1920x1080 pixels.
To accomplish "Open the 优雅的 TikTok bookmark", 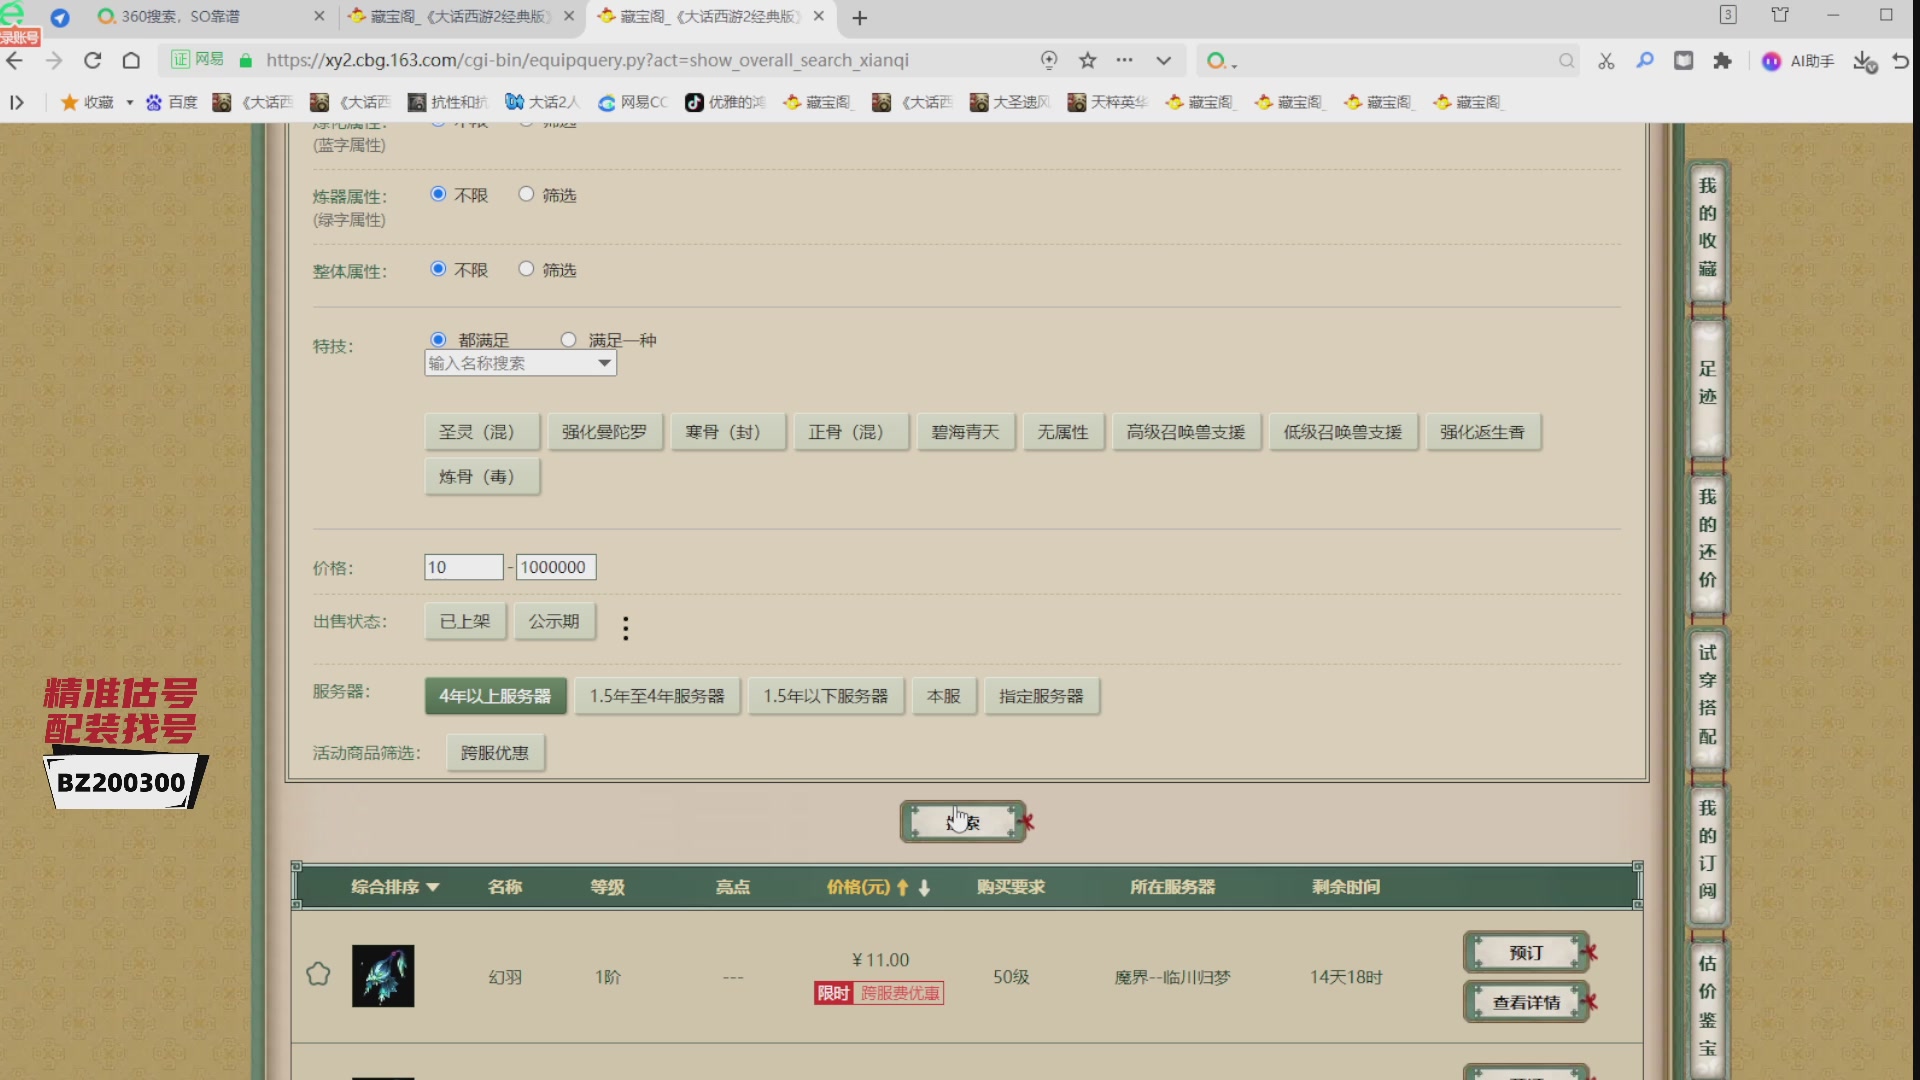I will [x=725, y=102].
